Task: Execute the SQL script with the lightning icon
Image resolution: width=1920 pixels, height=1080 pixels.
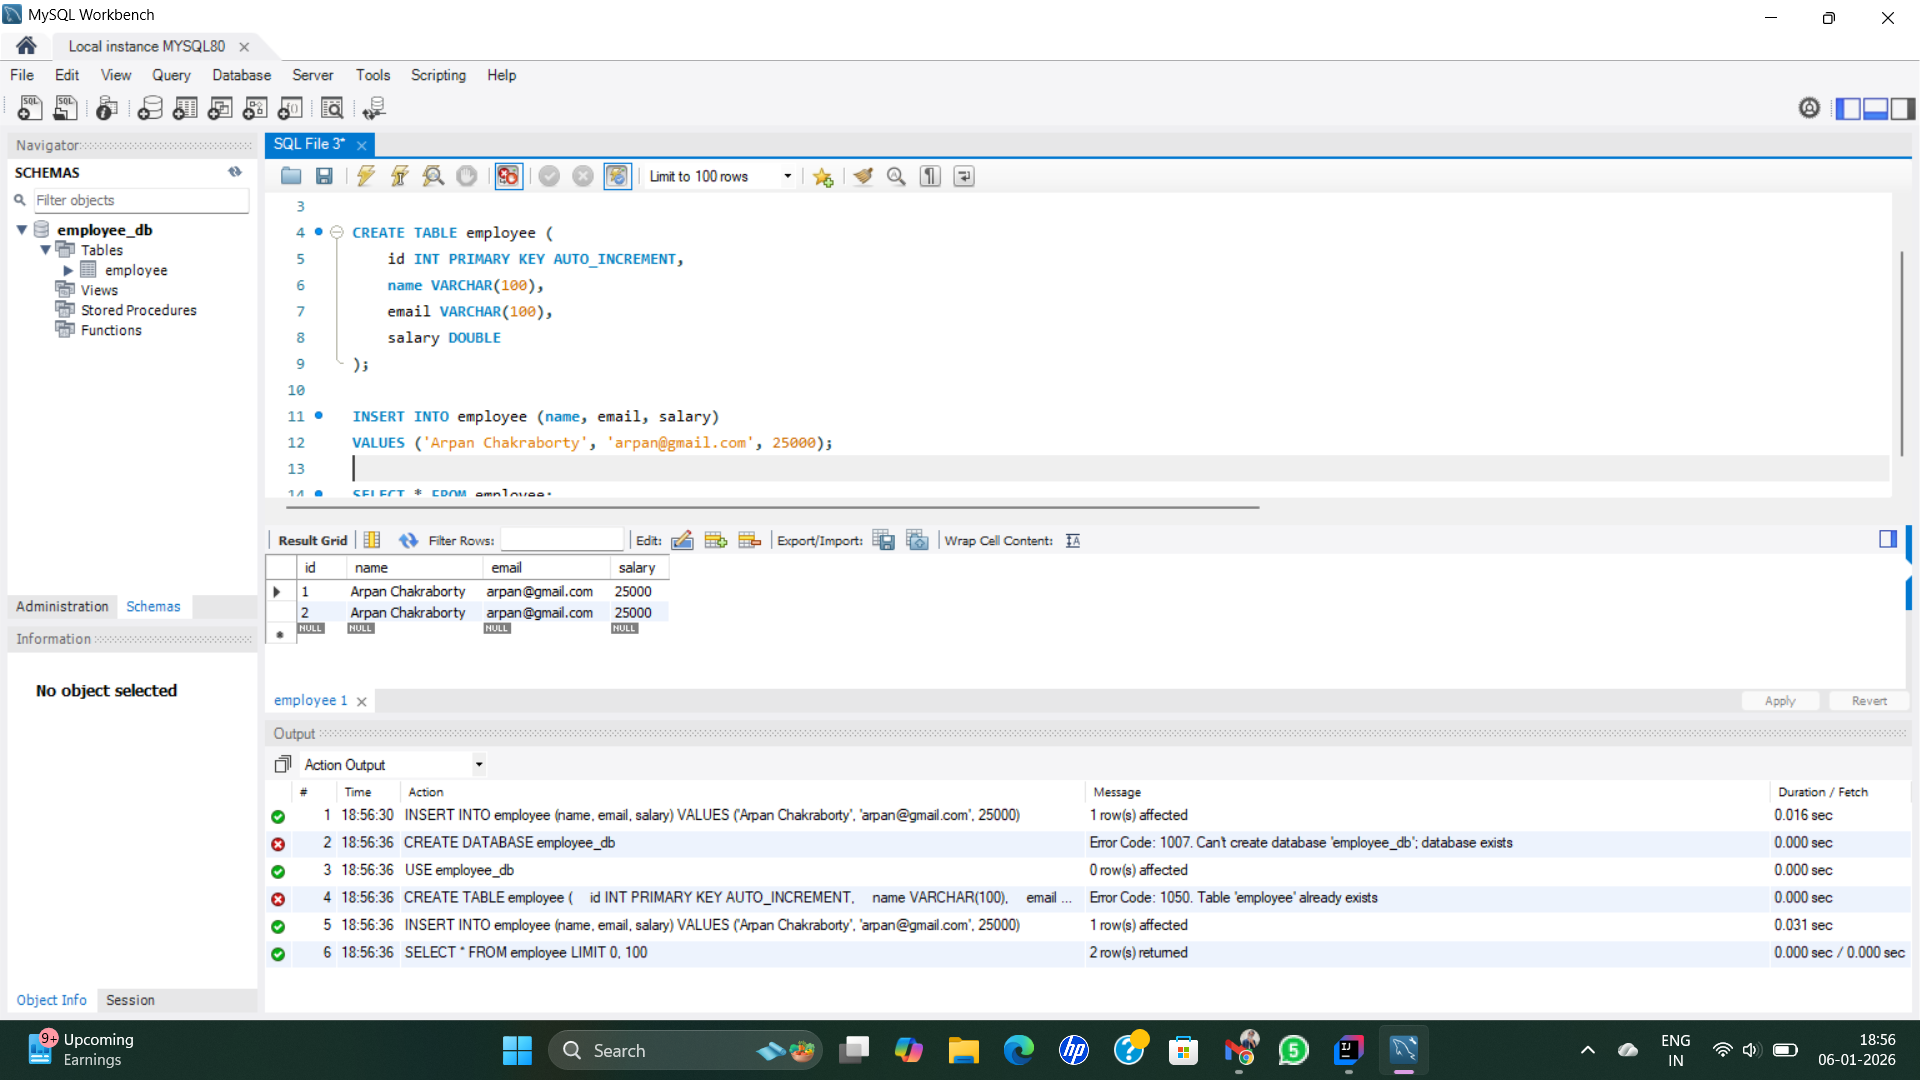Action: tap(365, 176)
